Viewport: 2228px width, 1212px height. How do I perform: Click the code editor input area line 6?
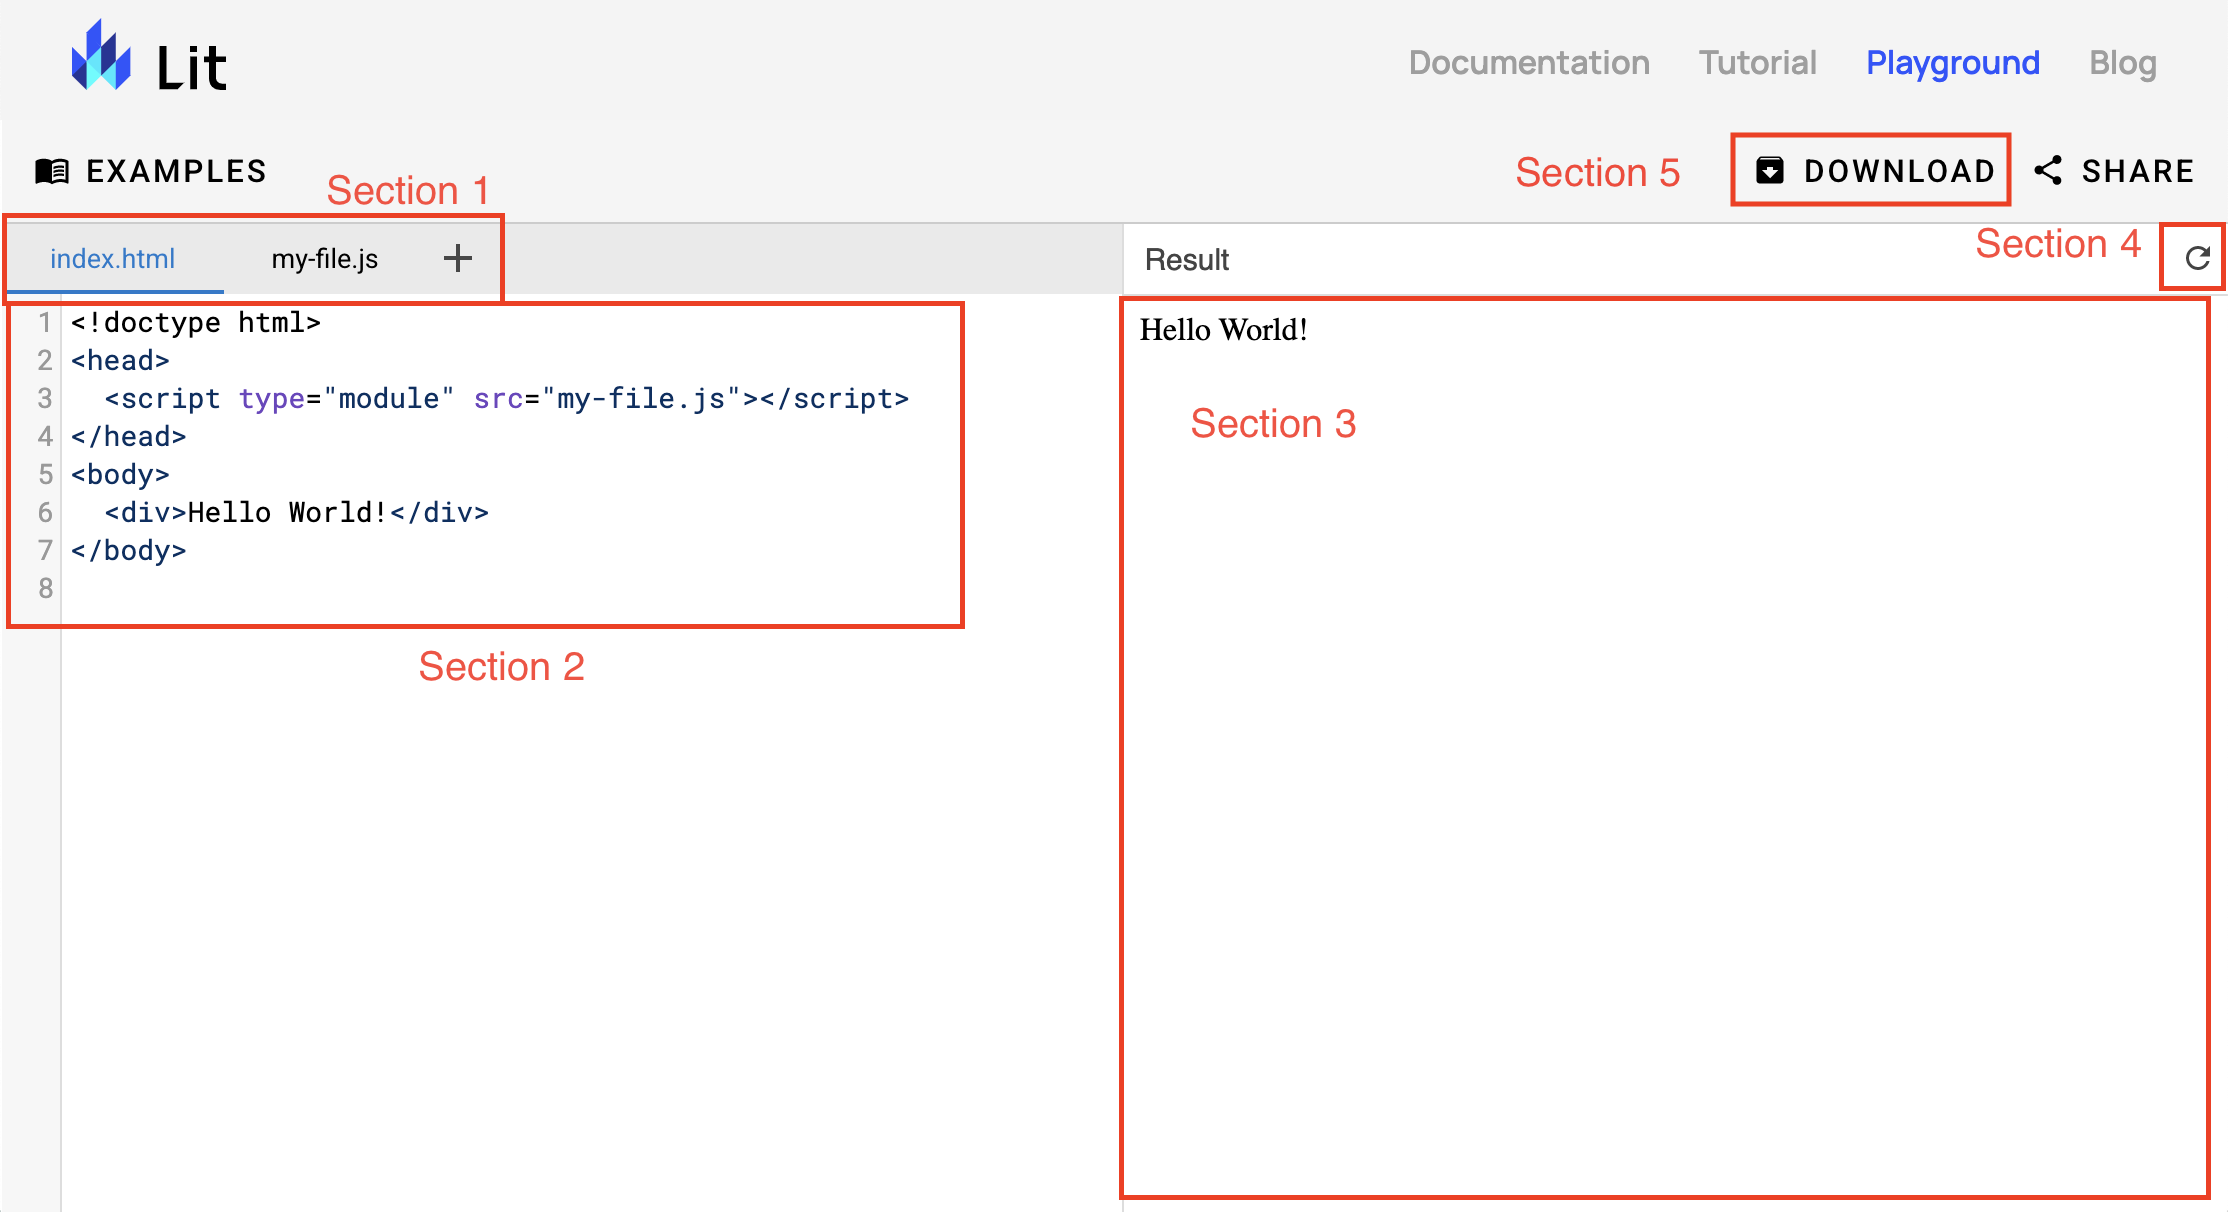[298, 513]
